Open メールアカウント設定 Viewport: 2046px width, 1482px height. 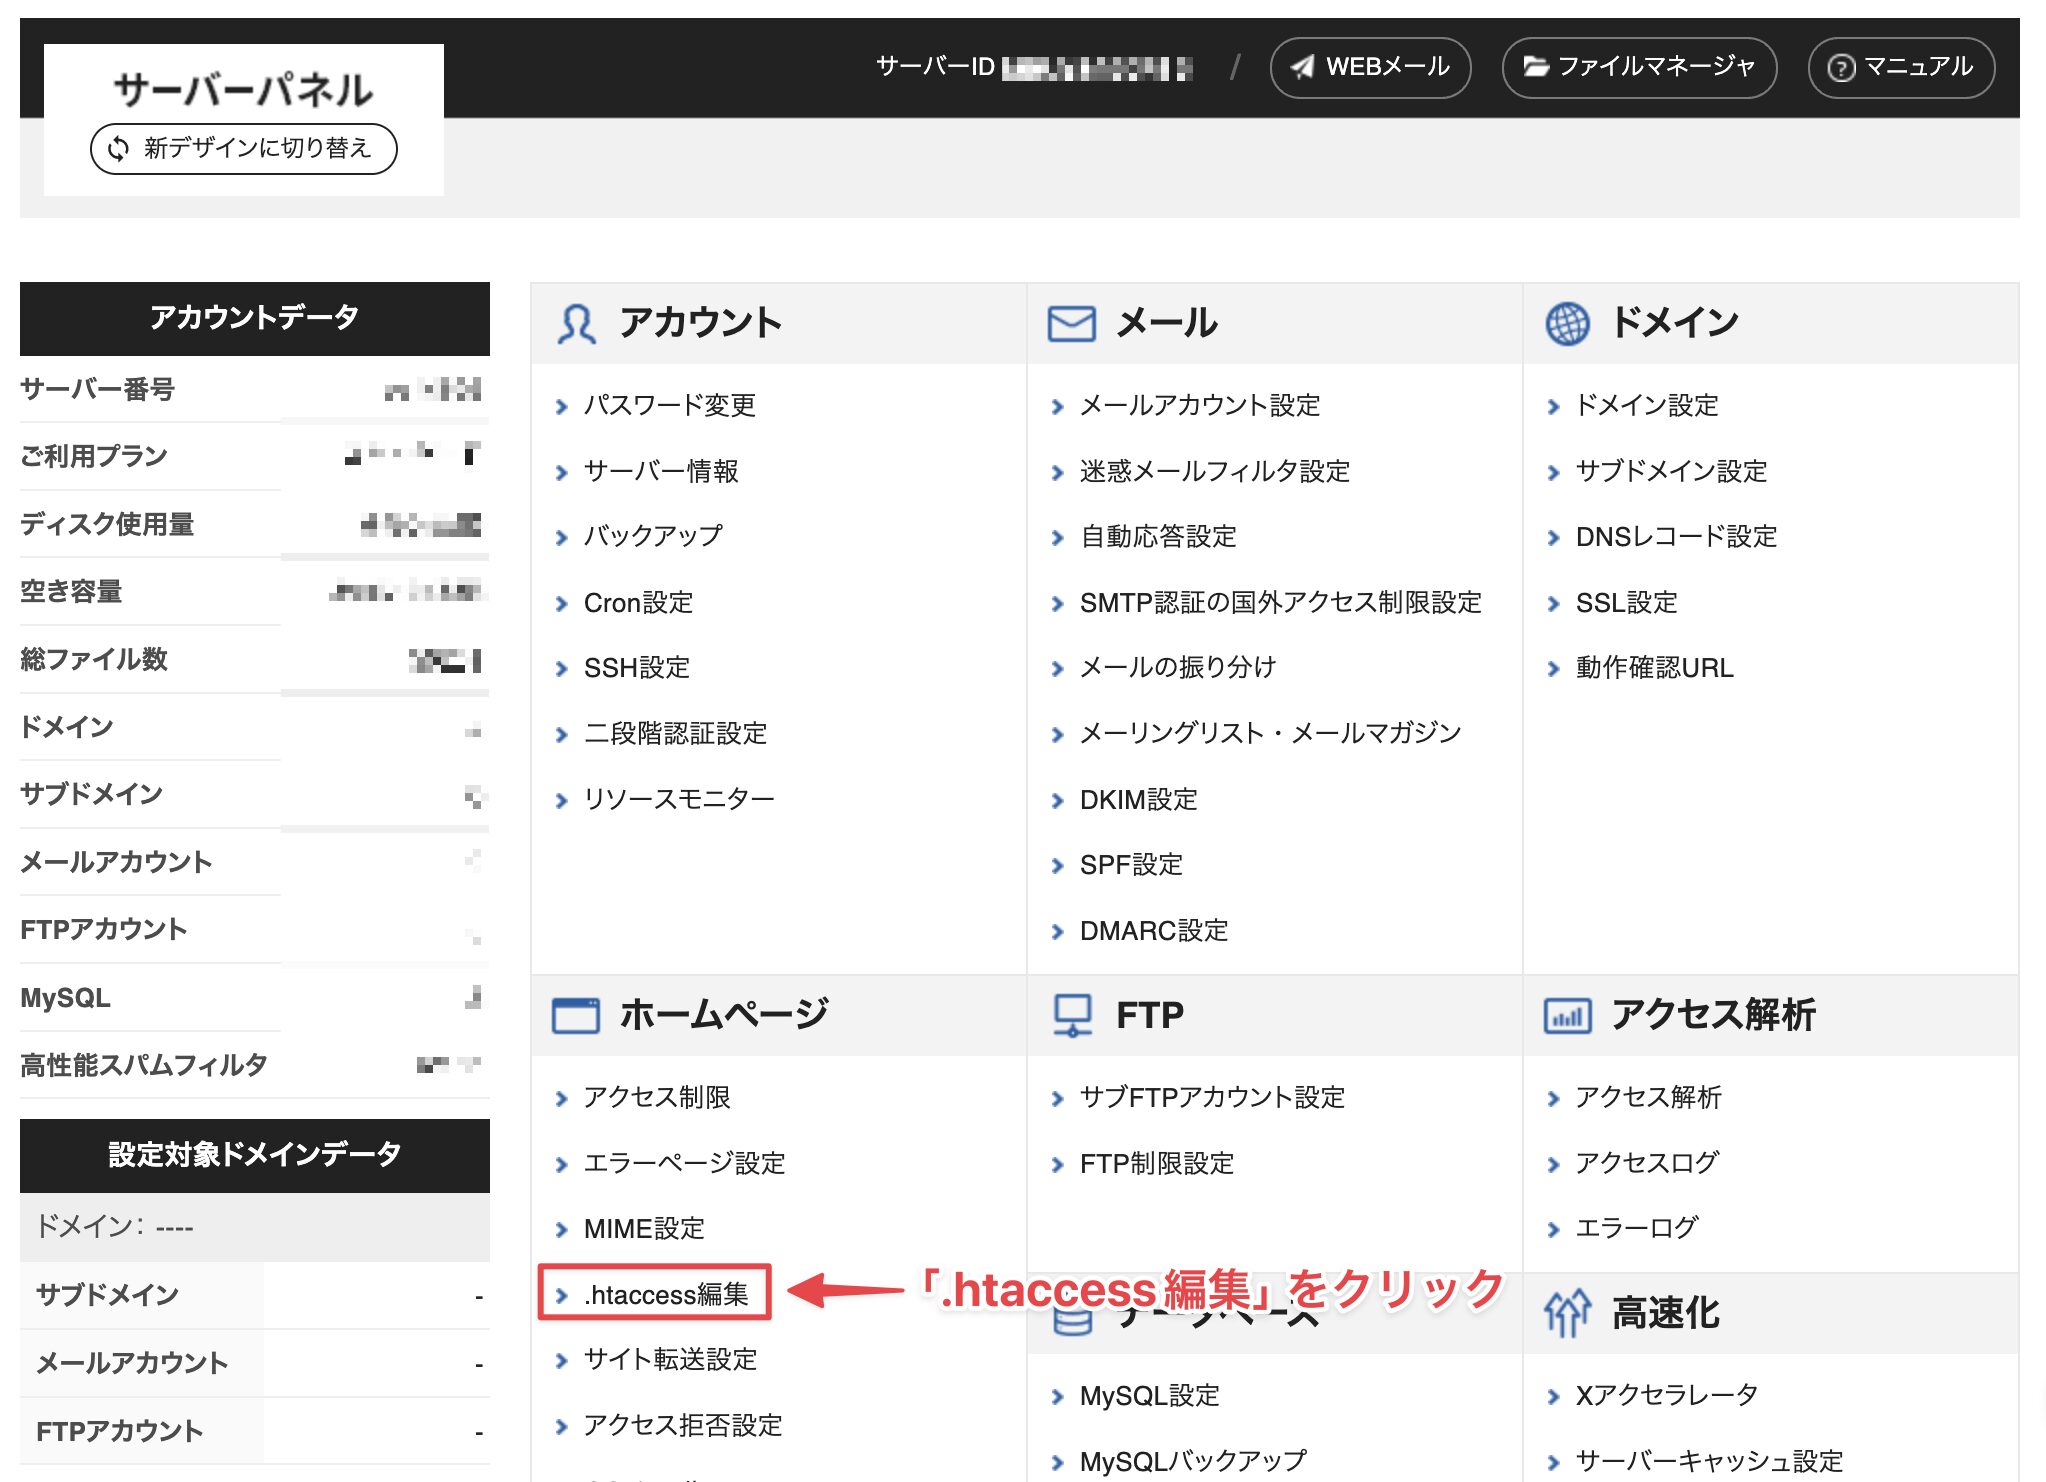tap(1200, 405)
